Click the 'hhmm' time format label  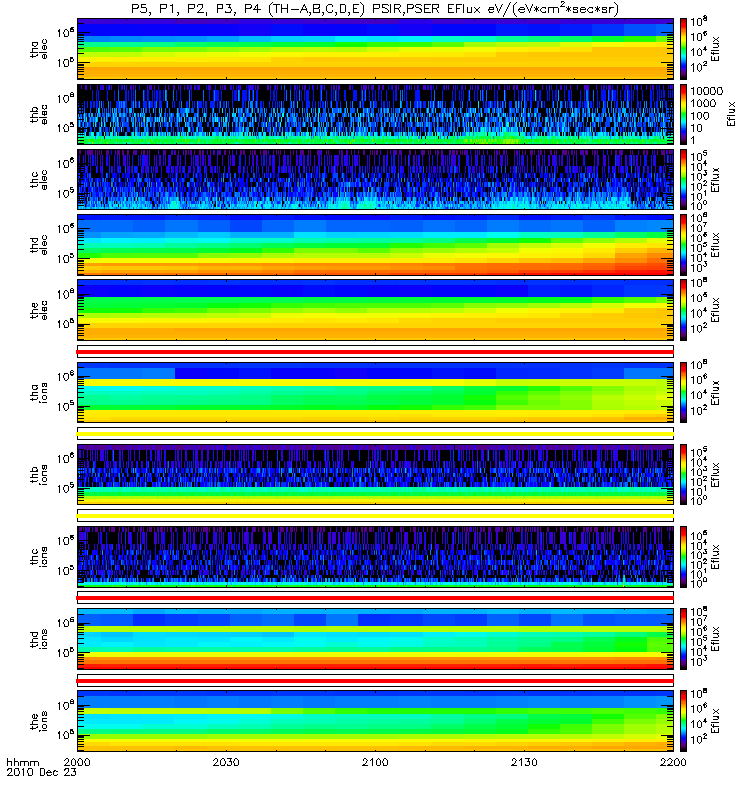pyautogui.click(x=23, y=763)
